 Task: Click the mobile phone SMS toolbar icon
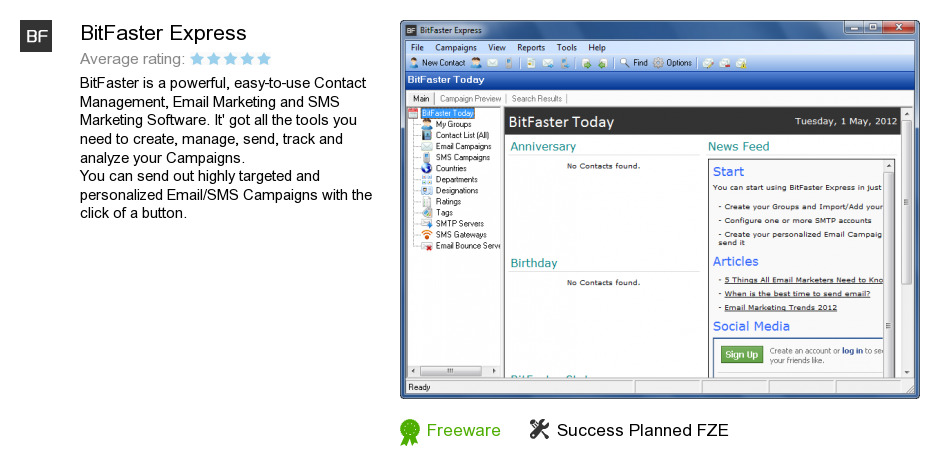[508, 62]
